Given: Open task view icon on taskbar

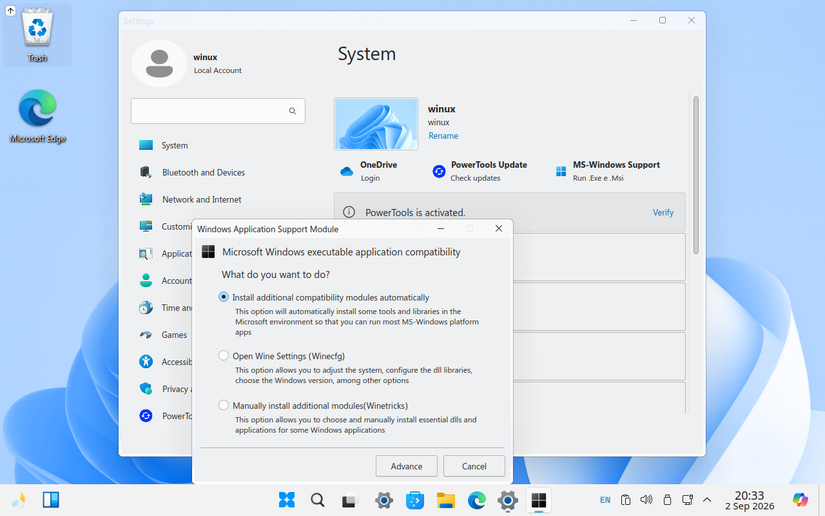Looking at the screenshot, I should pos(349,500).
